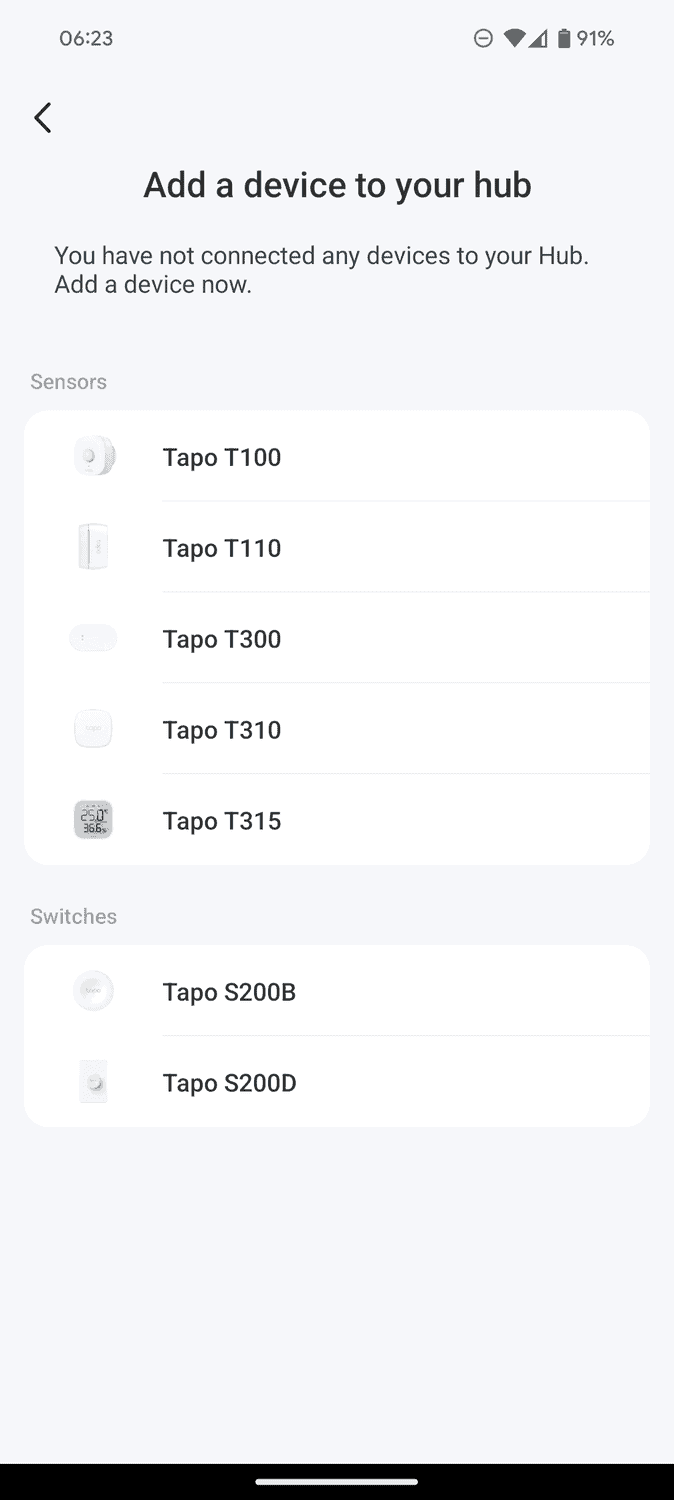Tap the Tapo T300 water leak sensor icon

tap(93, 638)
